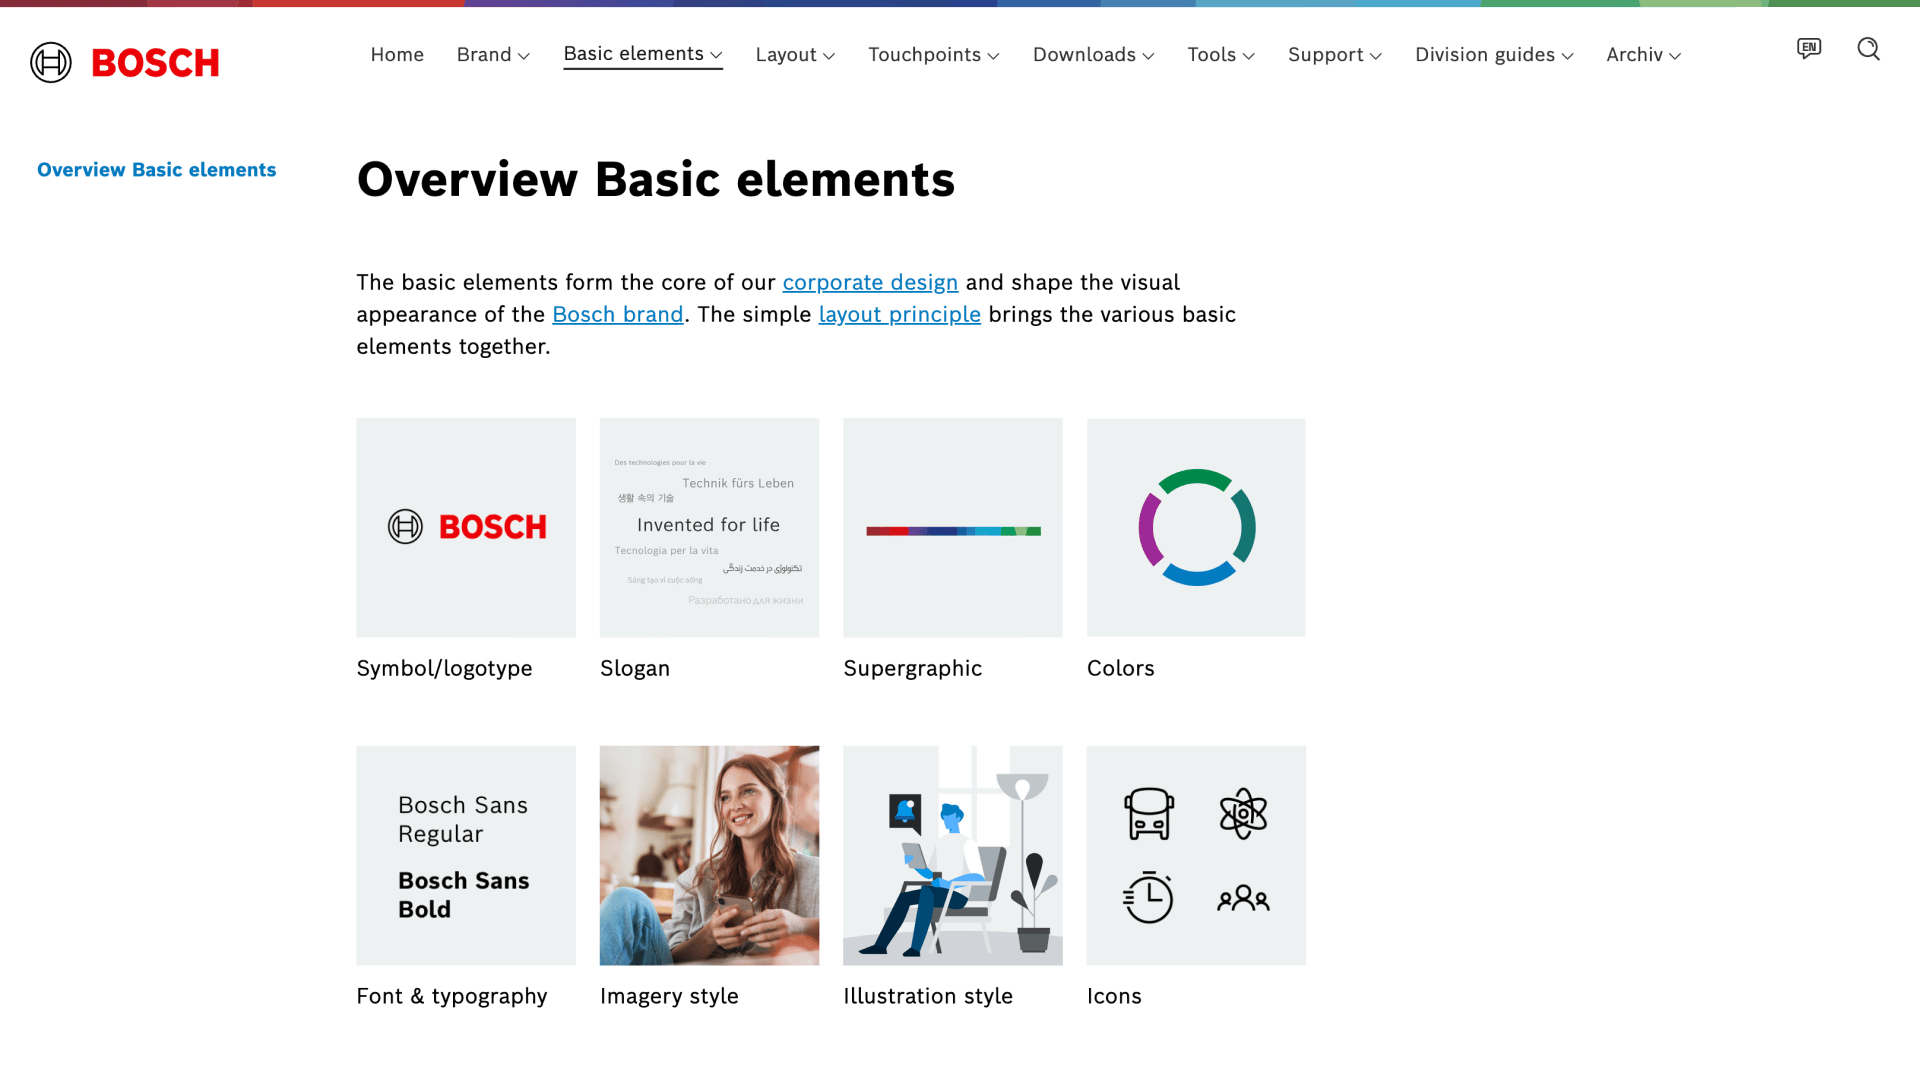Open the Imagery style photo thumbnail
The image size is (1920, 1080).
[709, 855]
